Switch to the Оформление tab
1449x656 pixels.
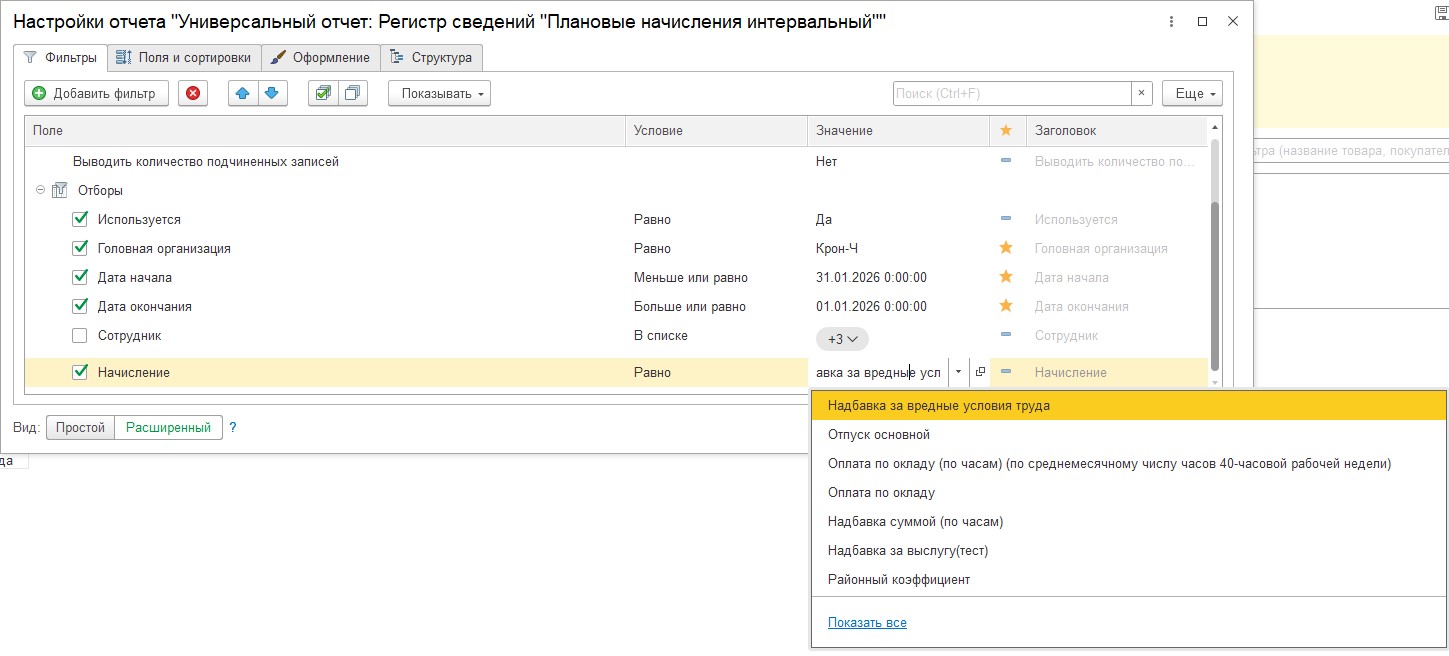pyautogui.click(x=321, y=57)
